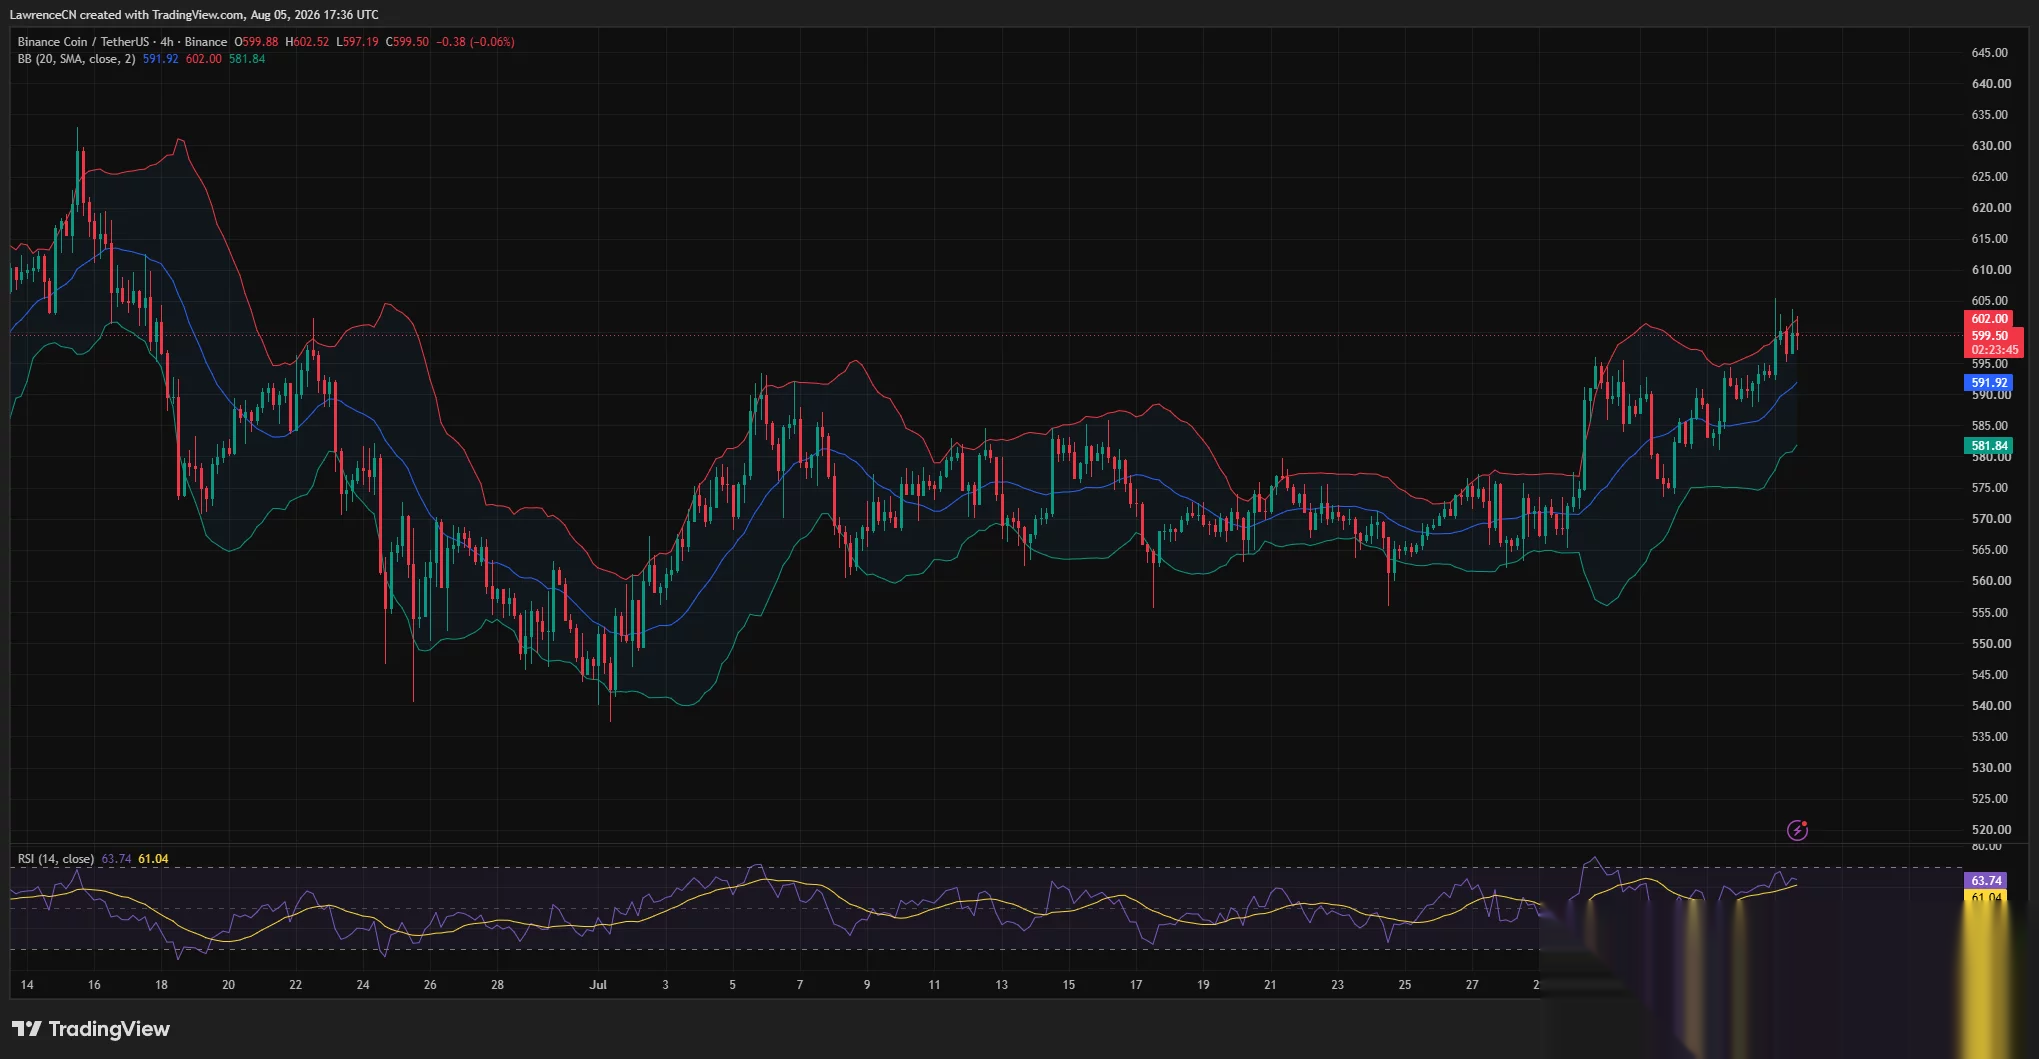Image resolution: width=2039 pixels, height=1059 pixels.
Task: Click RSI legend average value 61.04
Action: click(x=153, y=859)
